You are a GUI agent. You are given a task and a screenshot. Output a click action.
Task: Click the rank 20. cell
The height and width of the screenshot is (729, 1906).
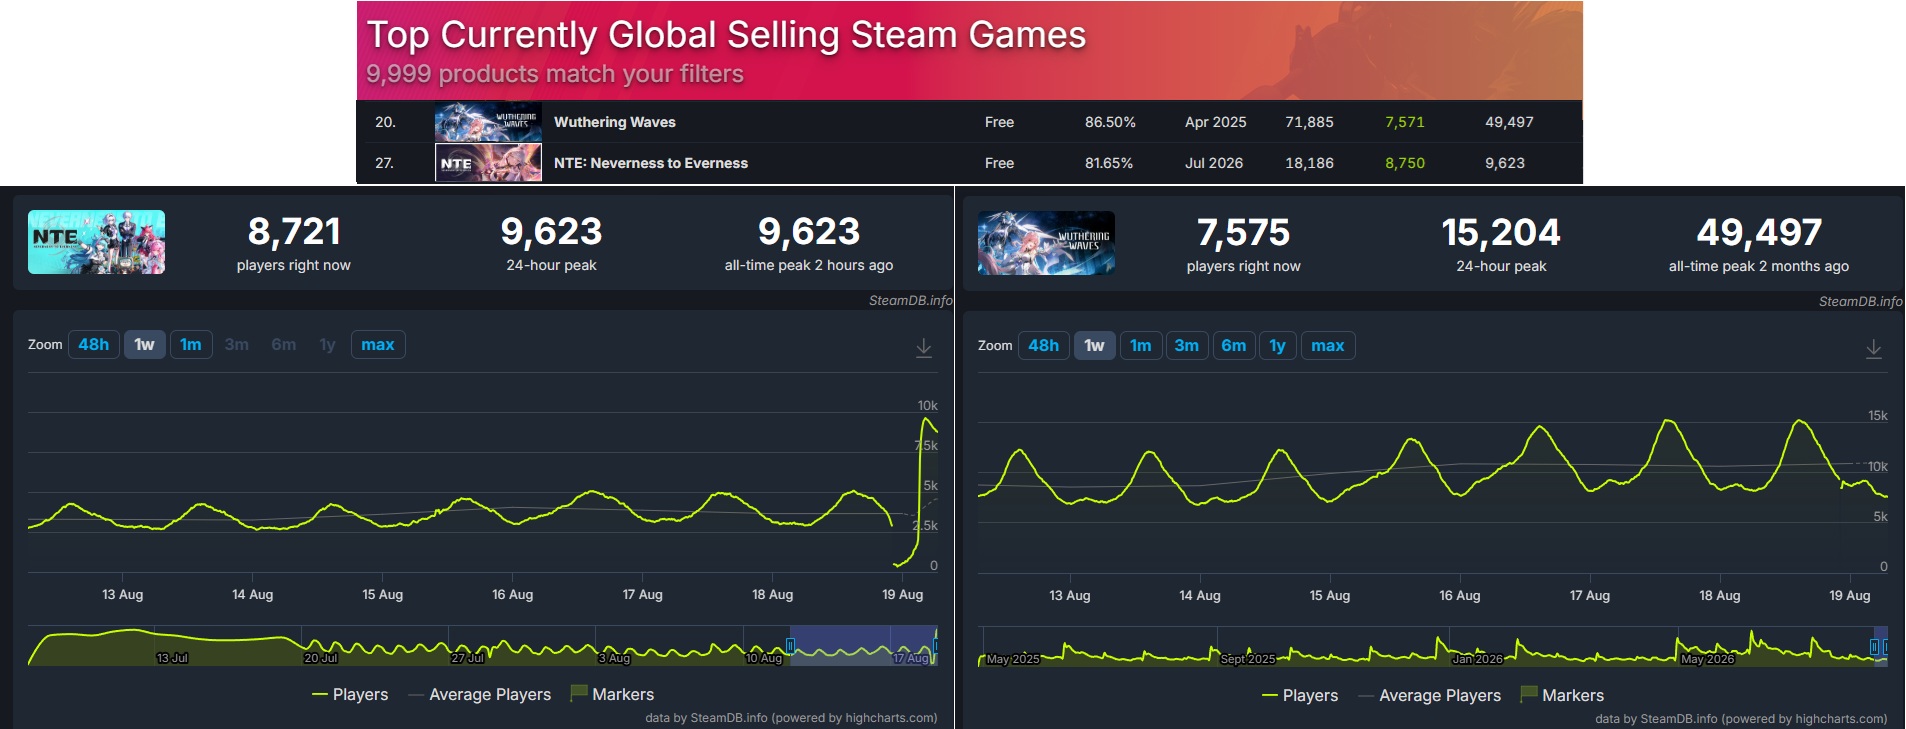(x=385, y=122)
